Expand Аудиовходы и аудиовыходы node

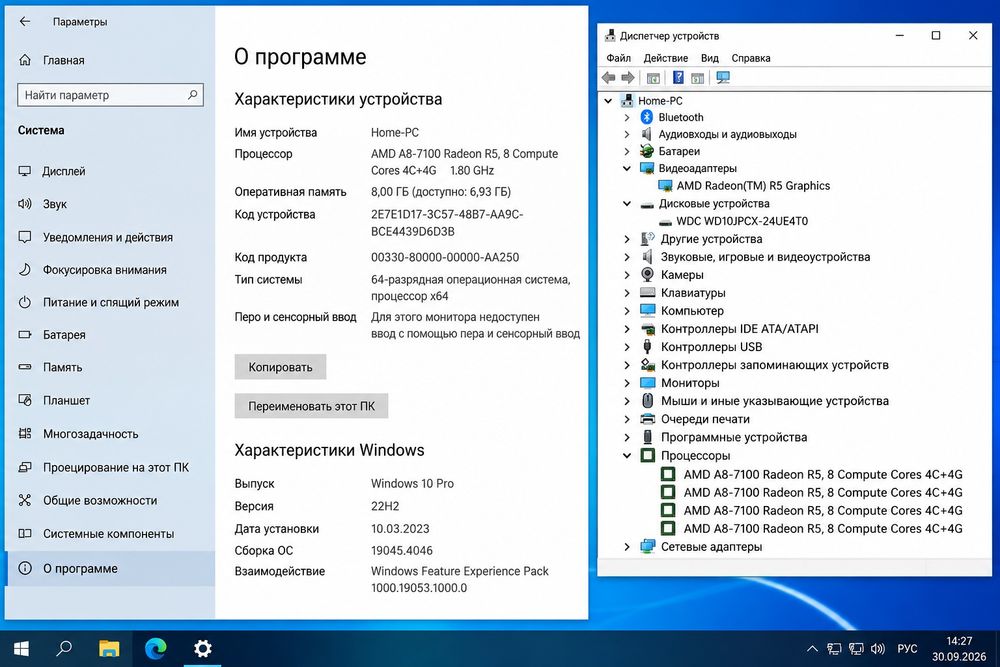tap(627, 135)
